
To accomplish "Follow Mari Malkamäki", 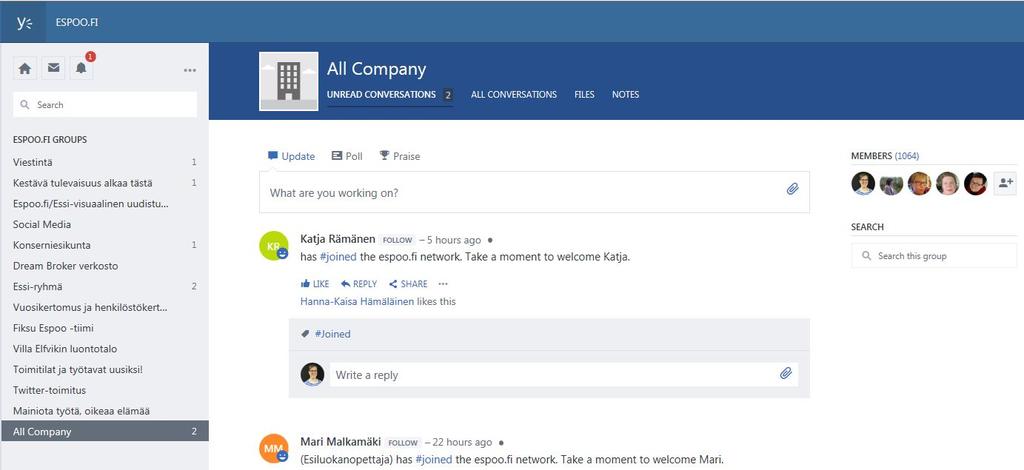I will click(402, 443).
